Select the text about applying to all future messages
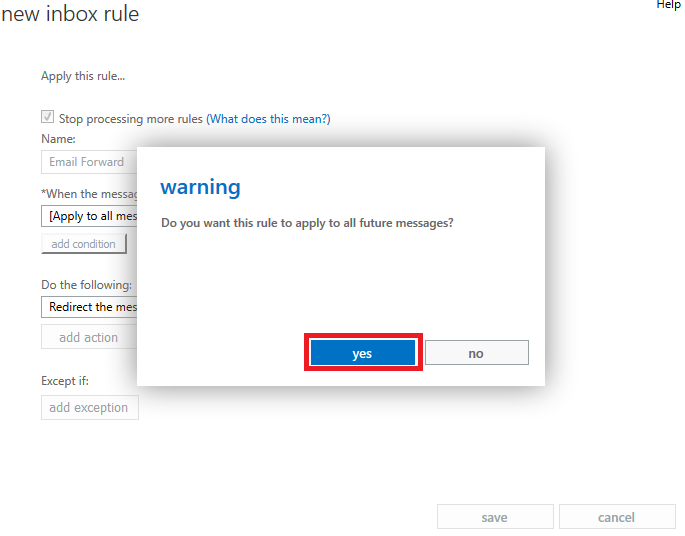Viewport: 685px width, 536px height. click(307, 223)
